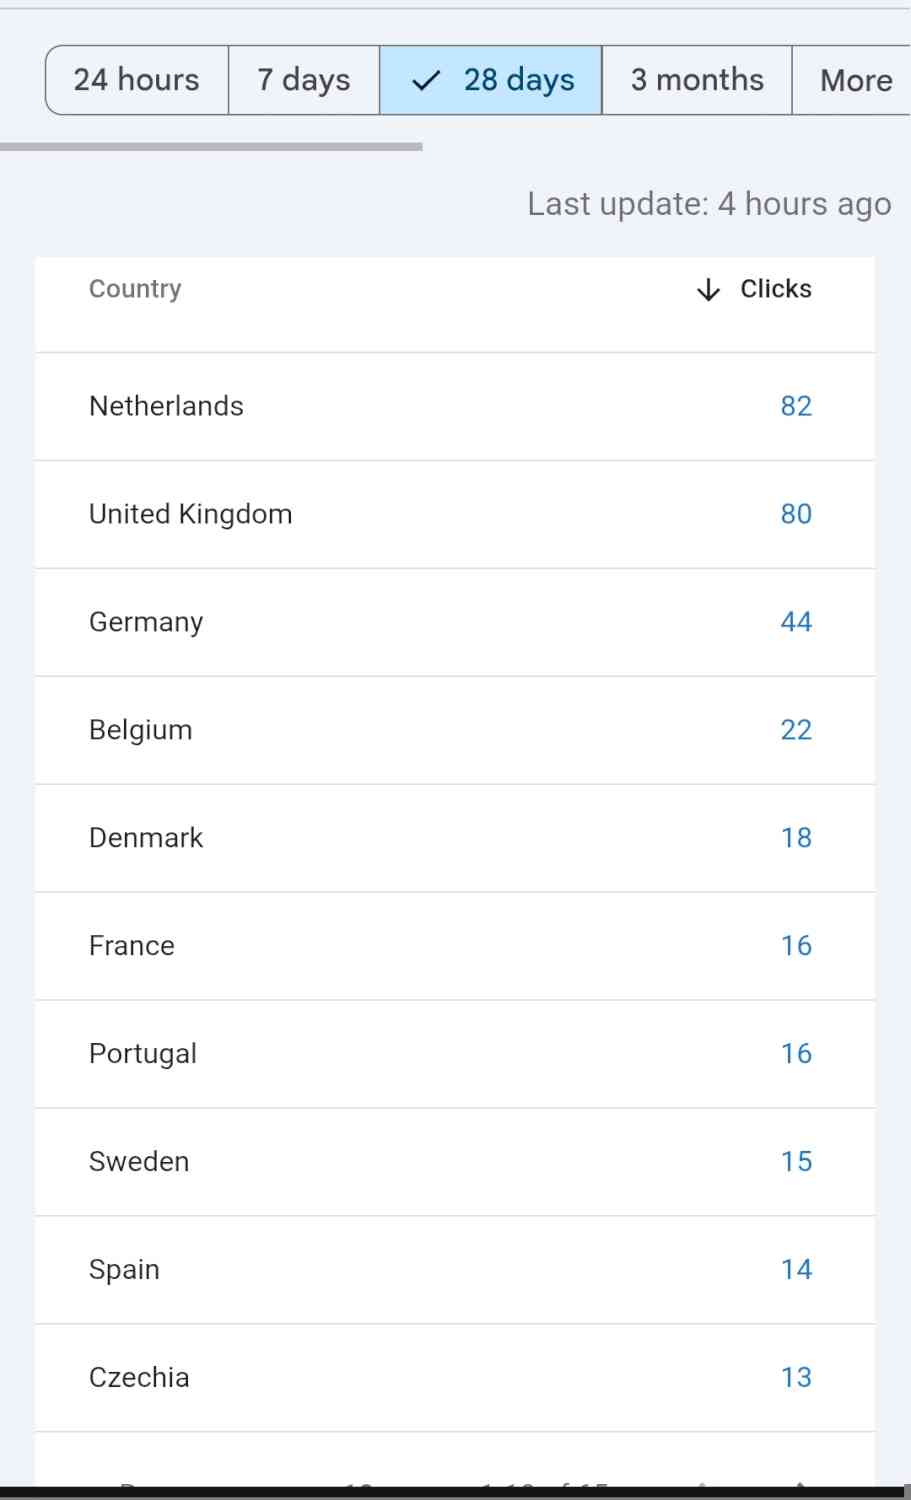Viewport: 911px width, 1500px height.
Task: Click the Denmark clicks value 18
Action: pos(796,838)
